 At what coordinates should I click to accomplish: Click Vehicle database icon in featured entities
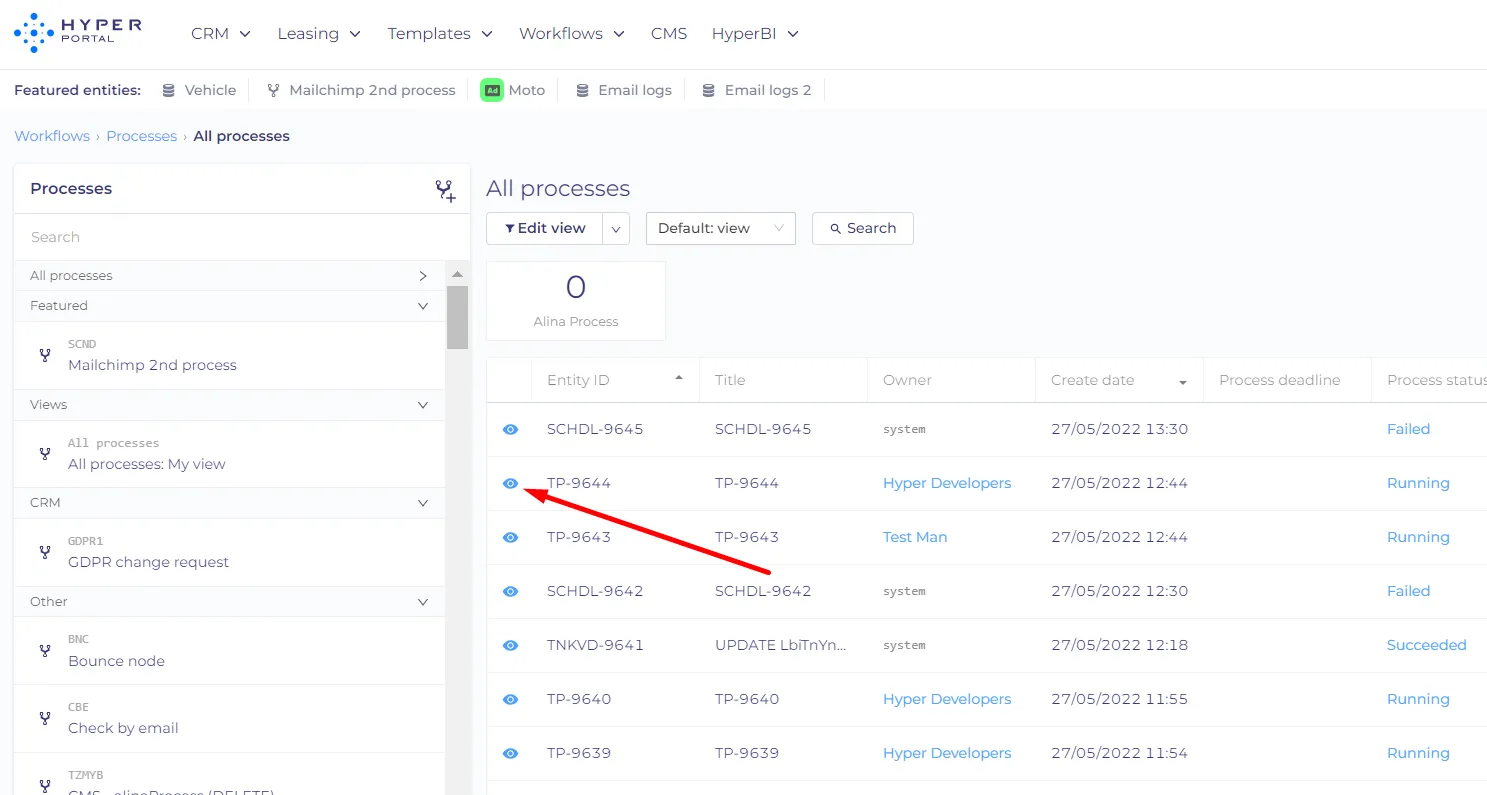[x=168, y=90]
